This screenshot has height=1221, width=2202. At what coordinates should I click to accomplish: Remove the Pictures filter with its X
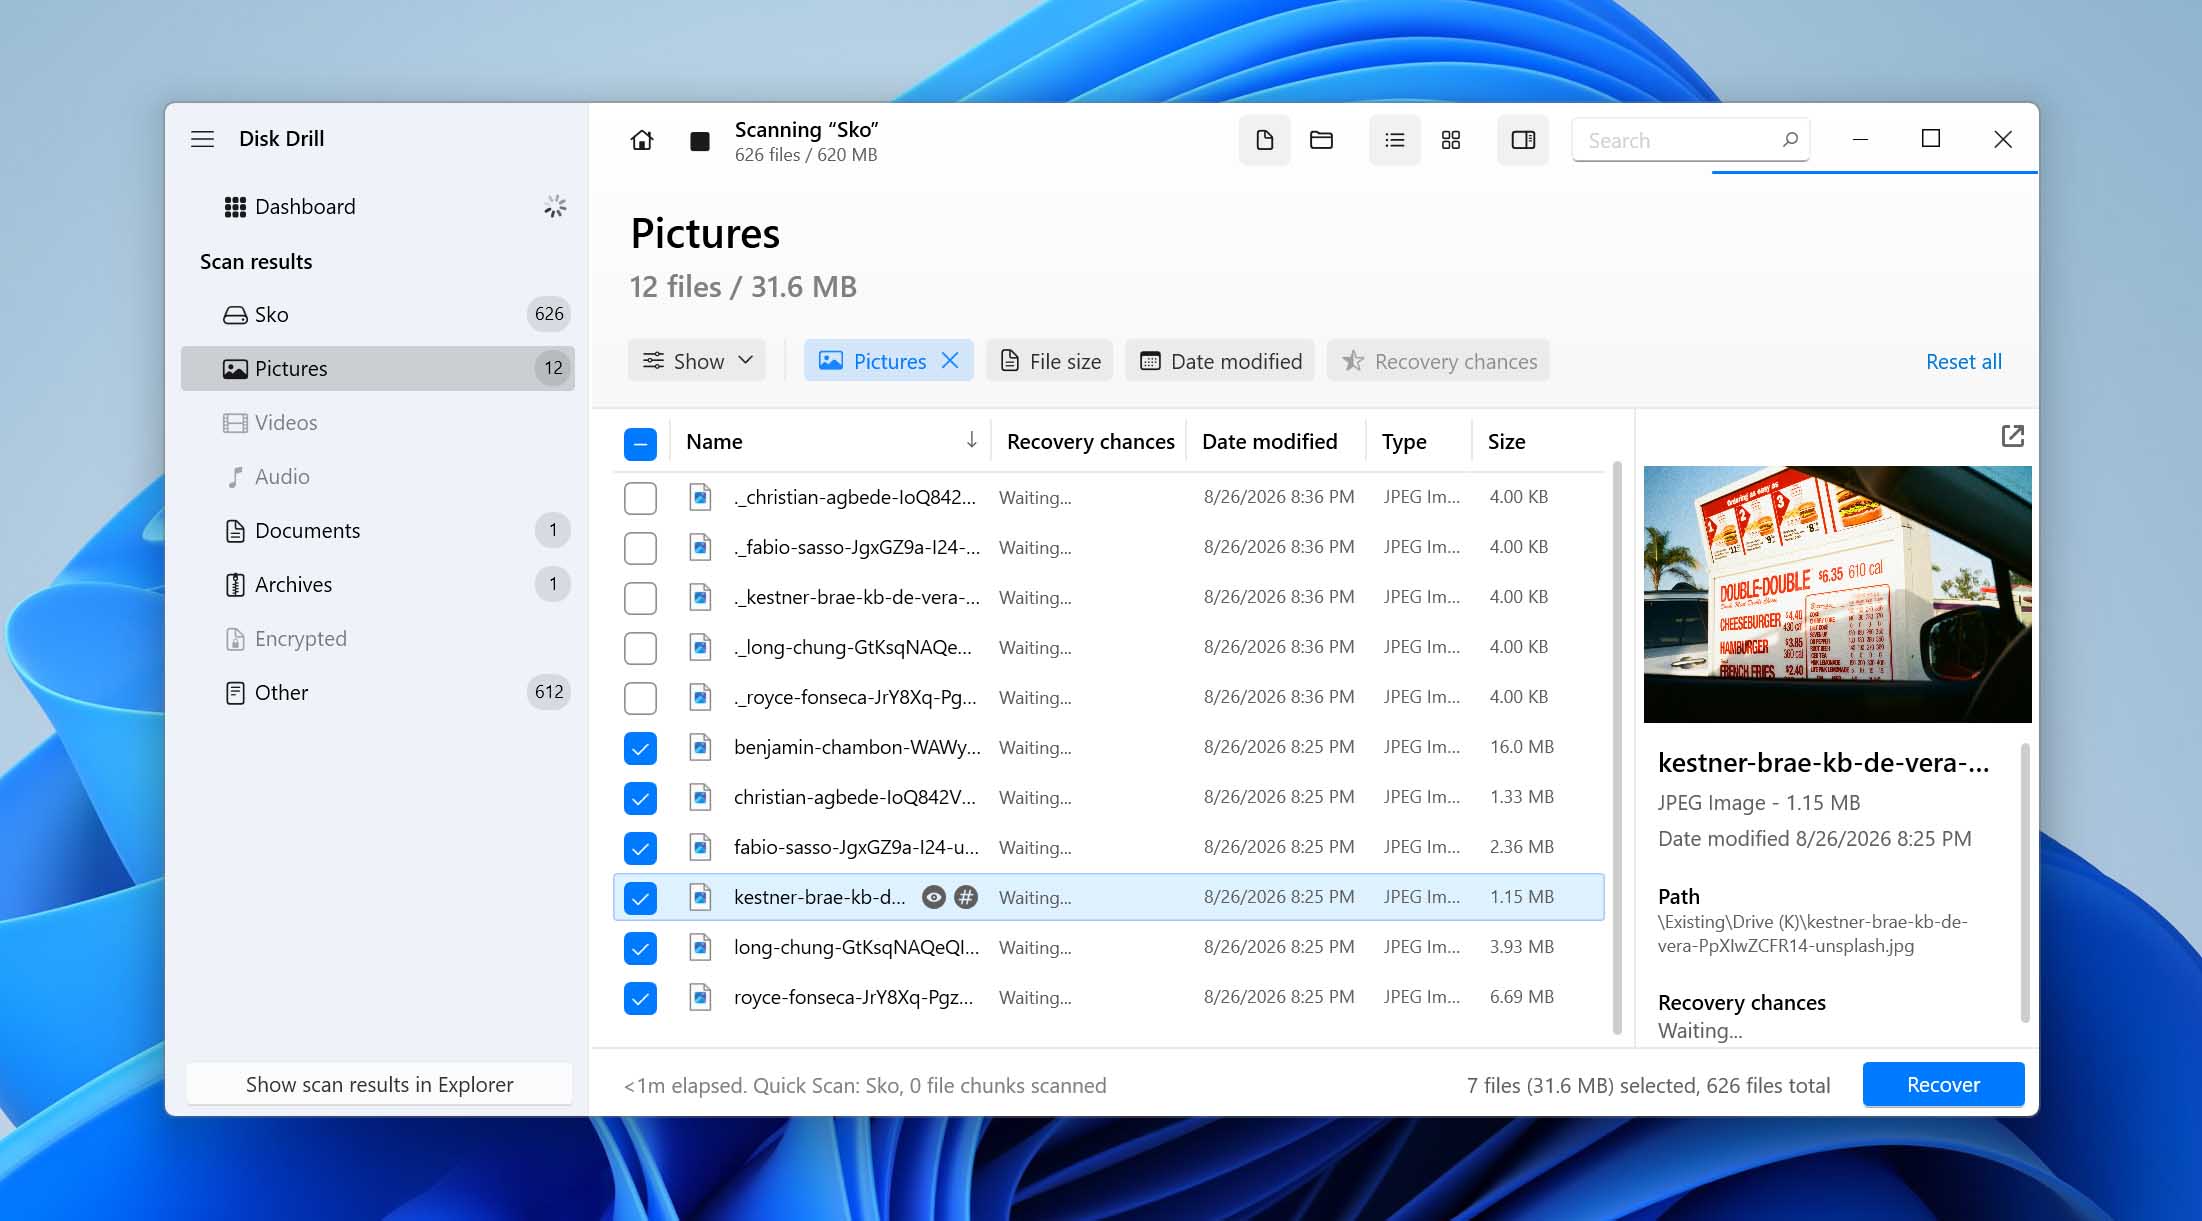[x=950, y=361]
